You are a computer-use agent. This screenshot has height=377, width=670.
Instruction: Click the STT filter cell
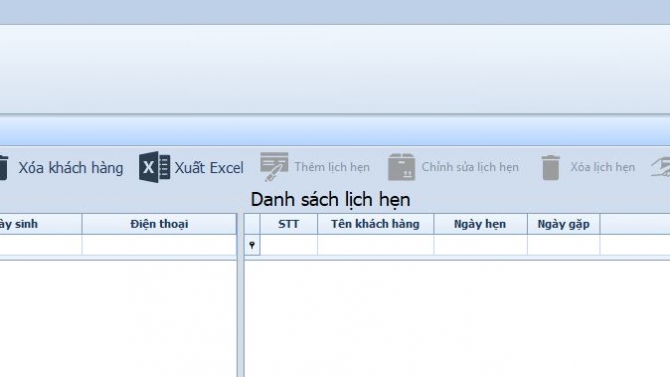[x=288, y=245]
